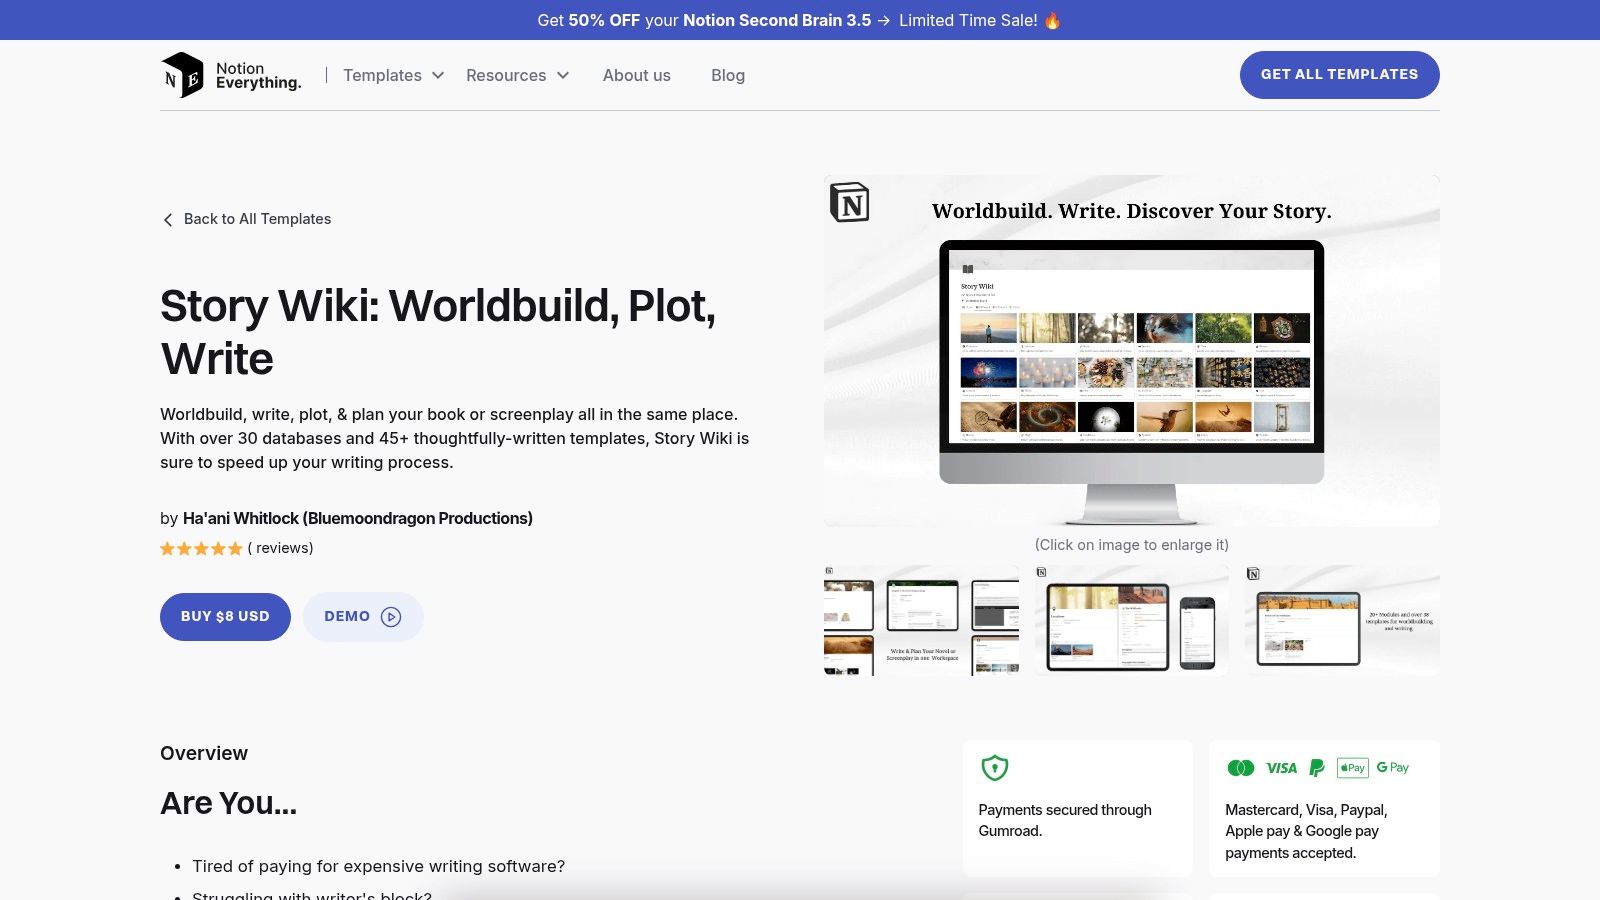Image resolution: width=1600 pixels, height=900 pixels.
Task: Click the Buy $8 USD button
Action: pos(225,617)
